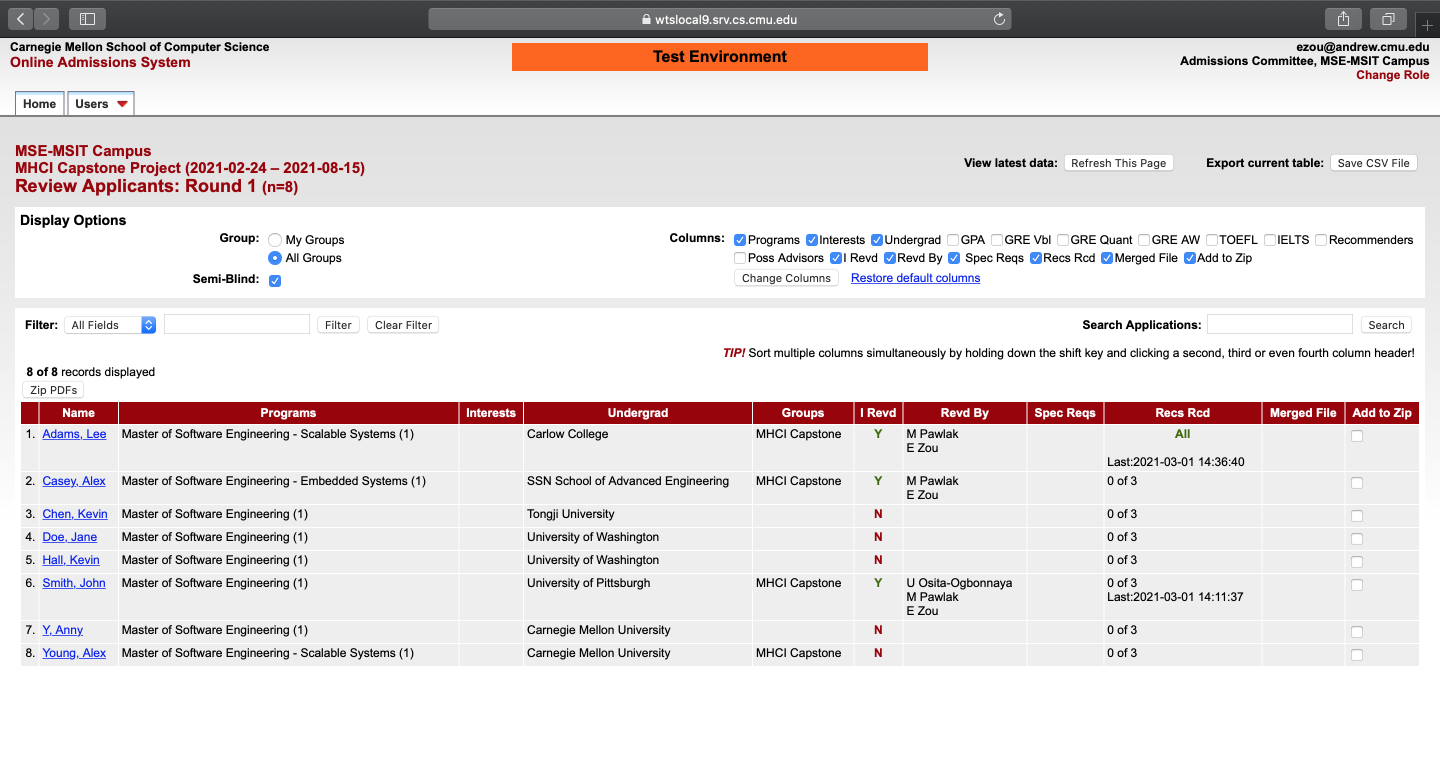Sort by the Programs column header
The height and width of the screenshot is (775, 1440).
coord(288,413)
